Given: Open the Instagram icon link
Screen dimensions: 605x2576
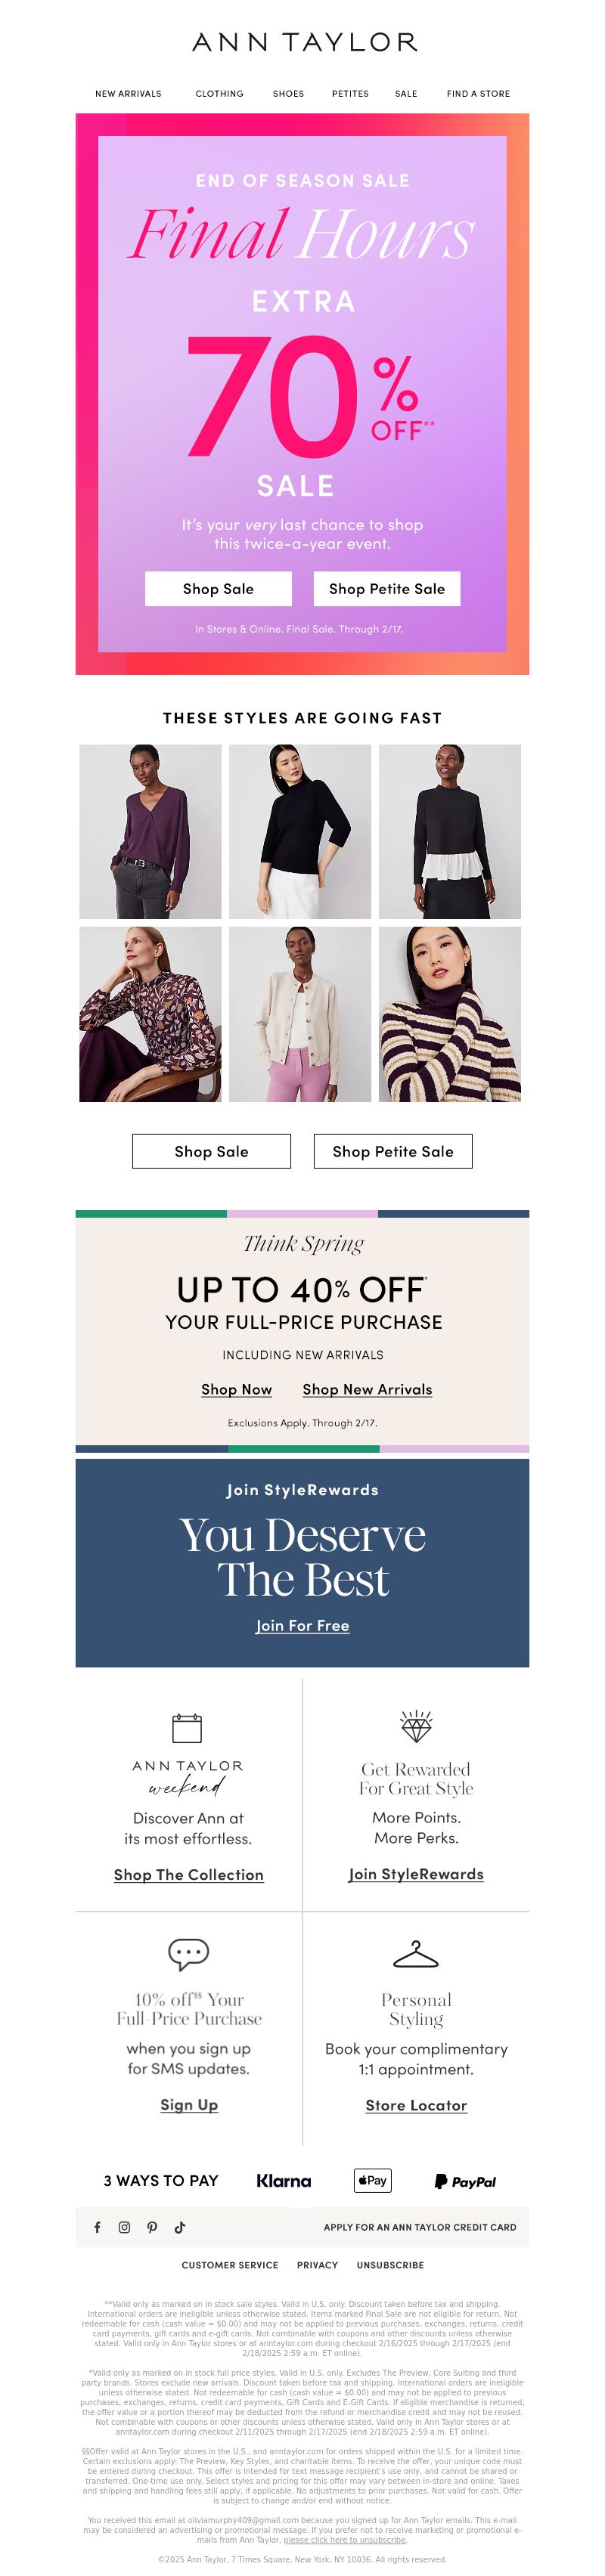Looking at the screenshot, I should pos(125,2227).
